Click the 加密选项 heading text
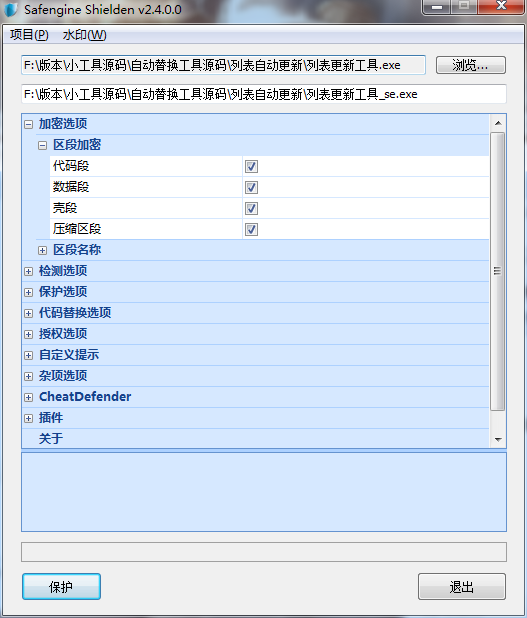This screenshot has width=527, height=618. pos(63,124)
